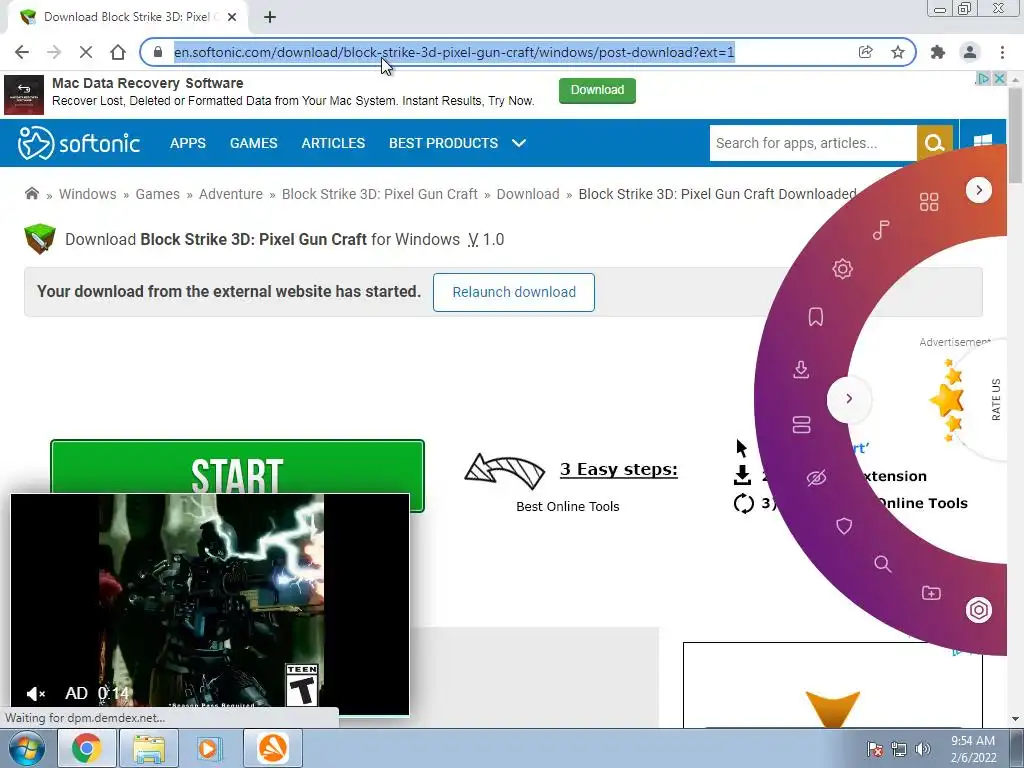Open the gear settings icon in wheel
Screen dimensions: 1024x768
[x=842, y=269]
